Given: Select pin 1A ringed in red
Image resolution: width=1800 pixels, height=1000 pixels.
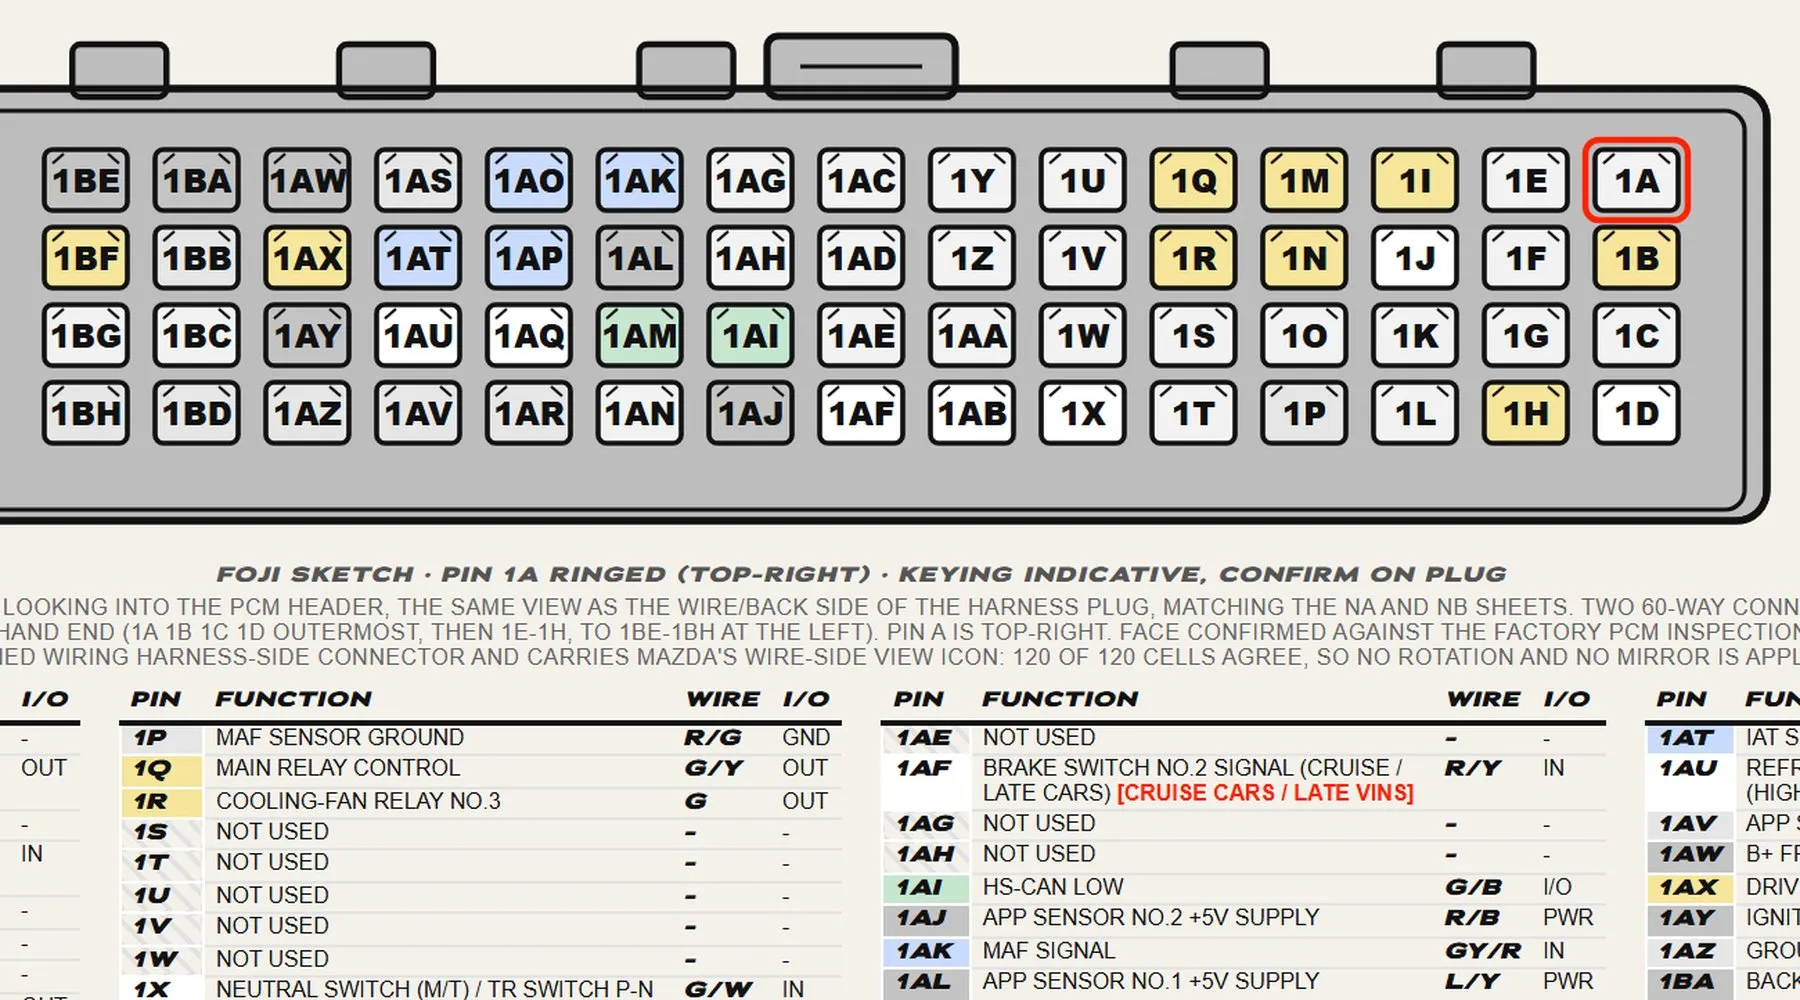Looking at the screenshot, I should [x=1636, y=180].
